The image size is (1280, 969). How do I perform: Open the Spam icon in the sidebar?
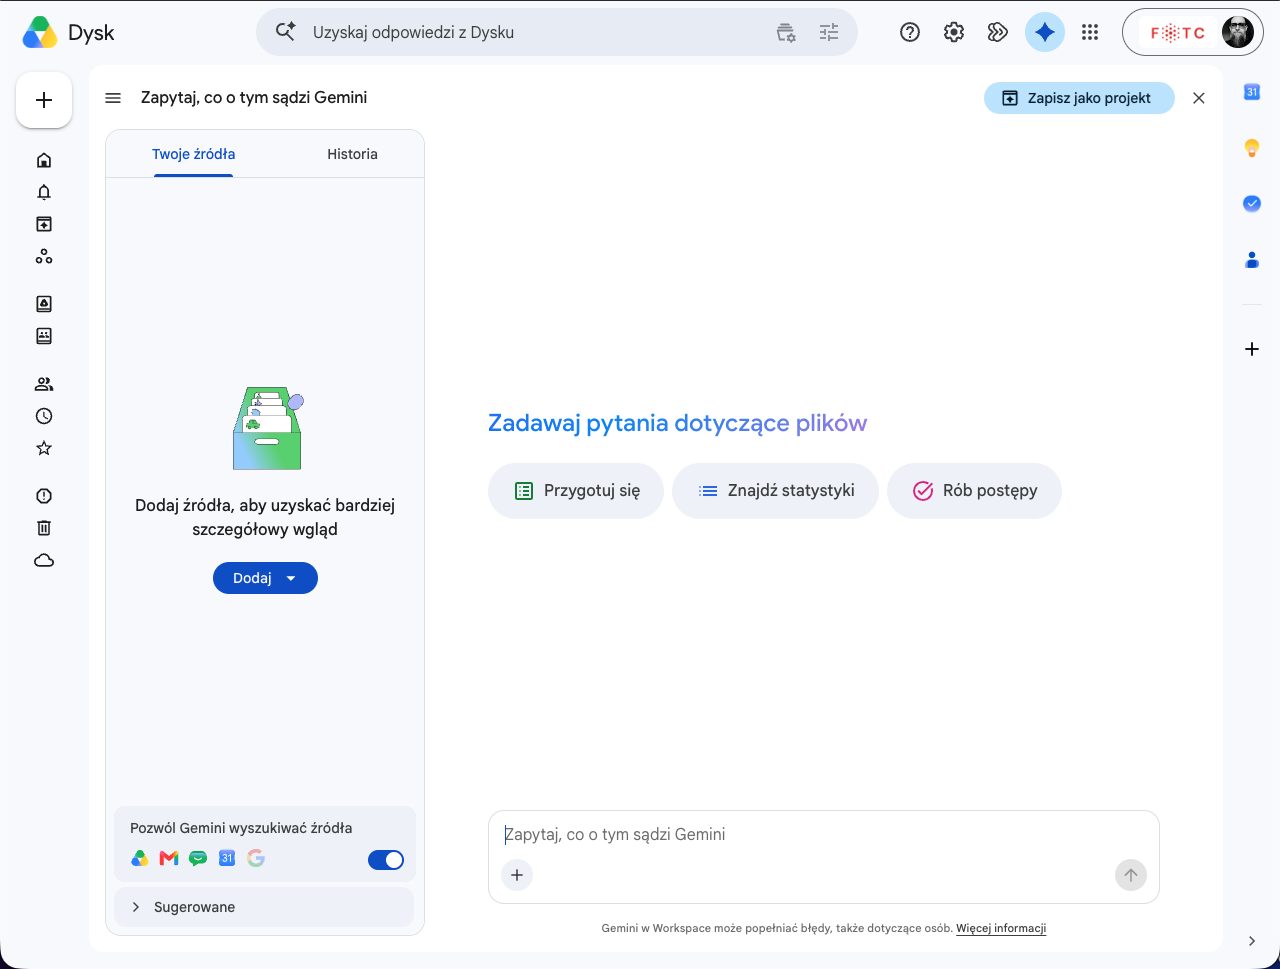tap(44, 496)
